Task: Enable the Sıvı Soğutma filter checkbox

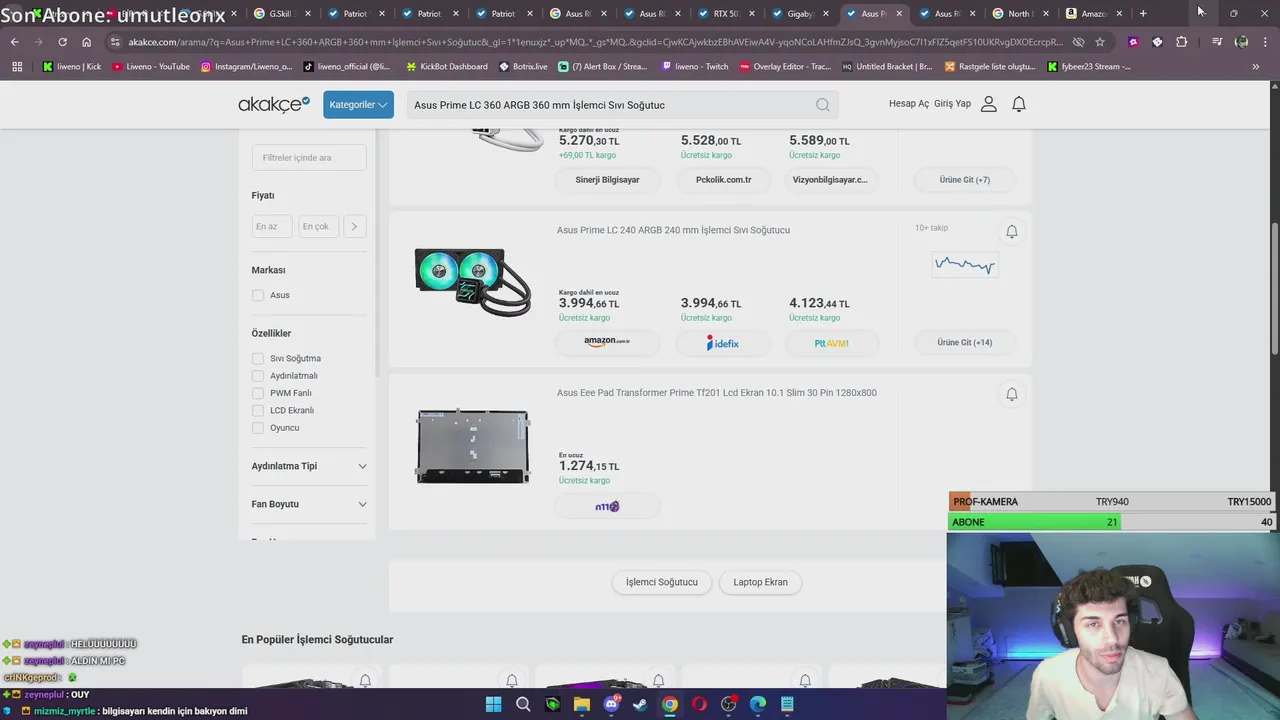Action: click(x=258, y=358)
